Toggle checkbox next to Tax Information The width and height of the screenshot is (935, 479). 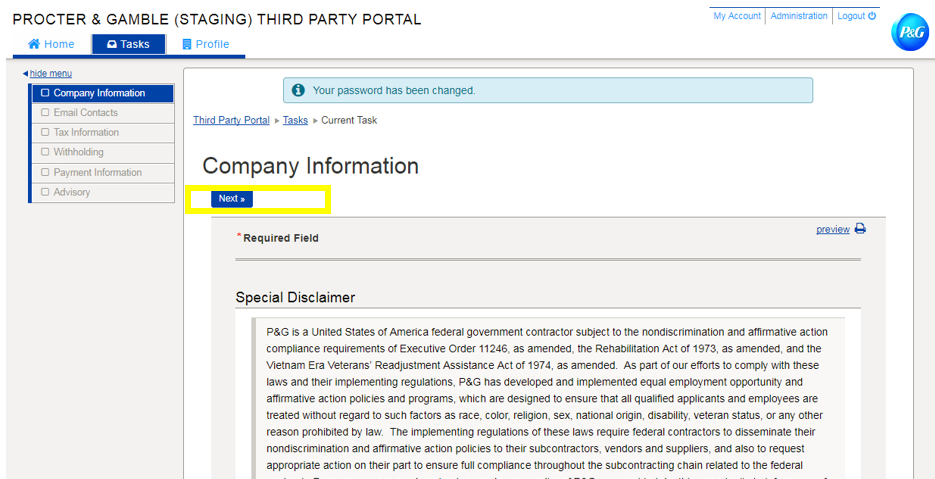(x=45, y=132)
